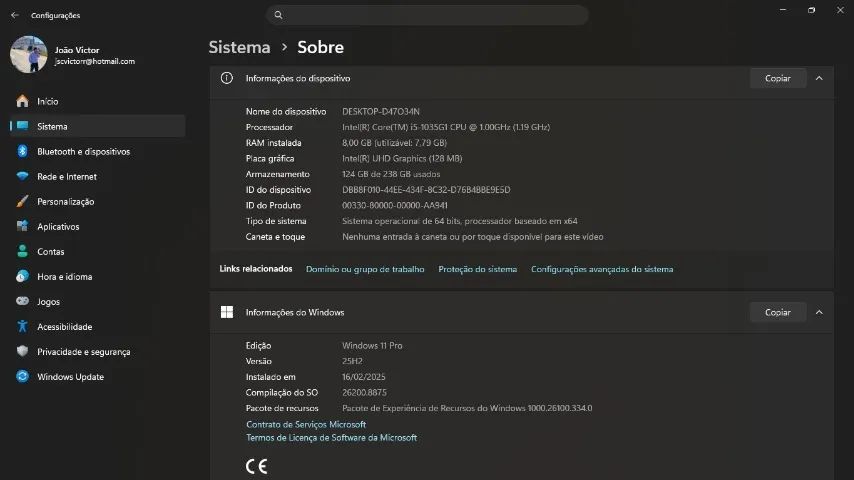Click the 8,00 GB RAM value
Image resolution: width=854 pixels, height=480 pixels.
point(394,143)
